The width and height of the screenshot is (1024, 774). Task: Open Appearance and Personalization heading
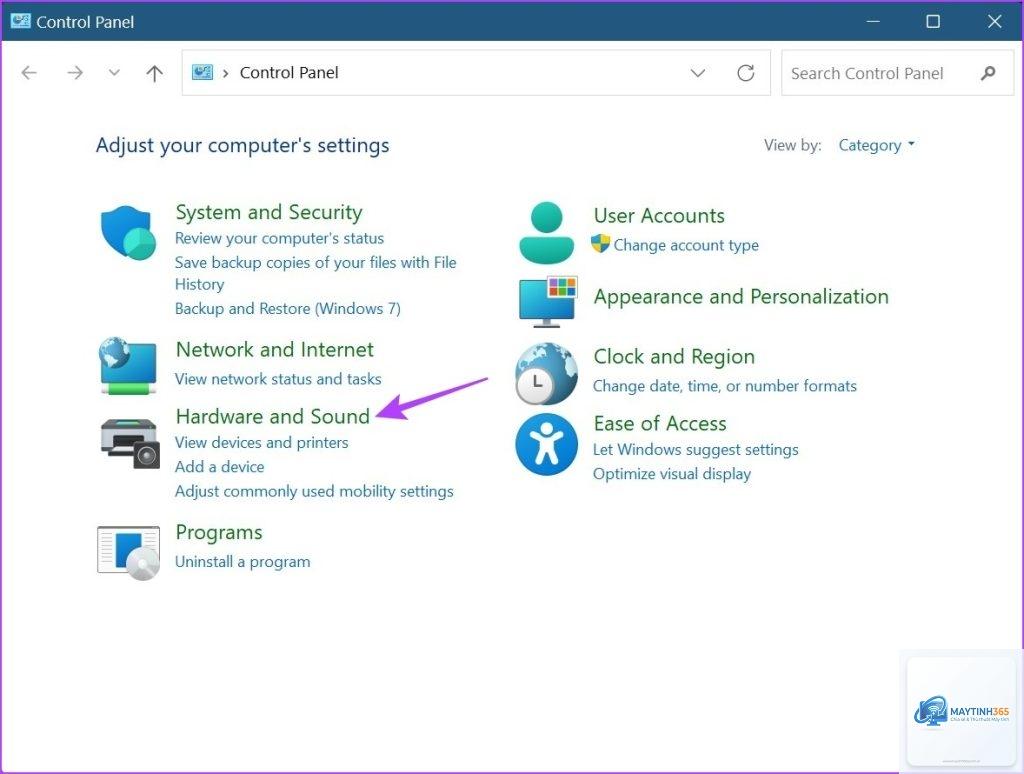click(741, 297)
